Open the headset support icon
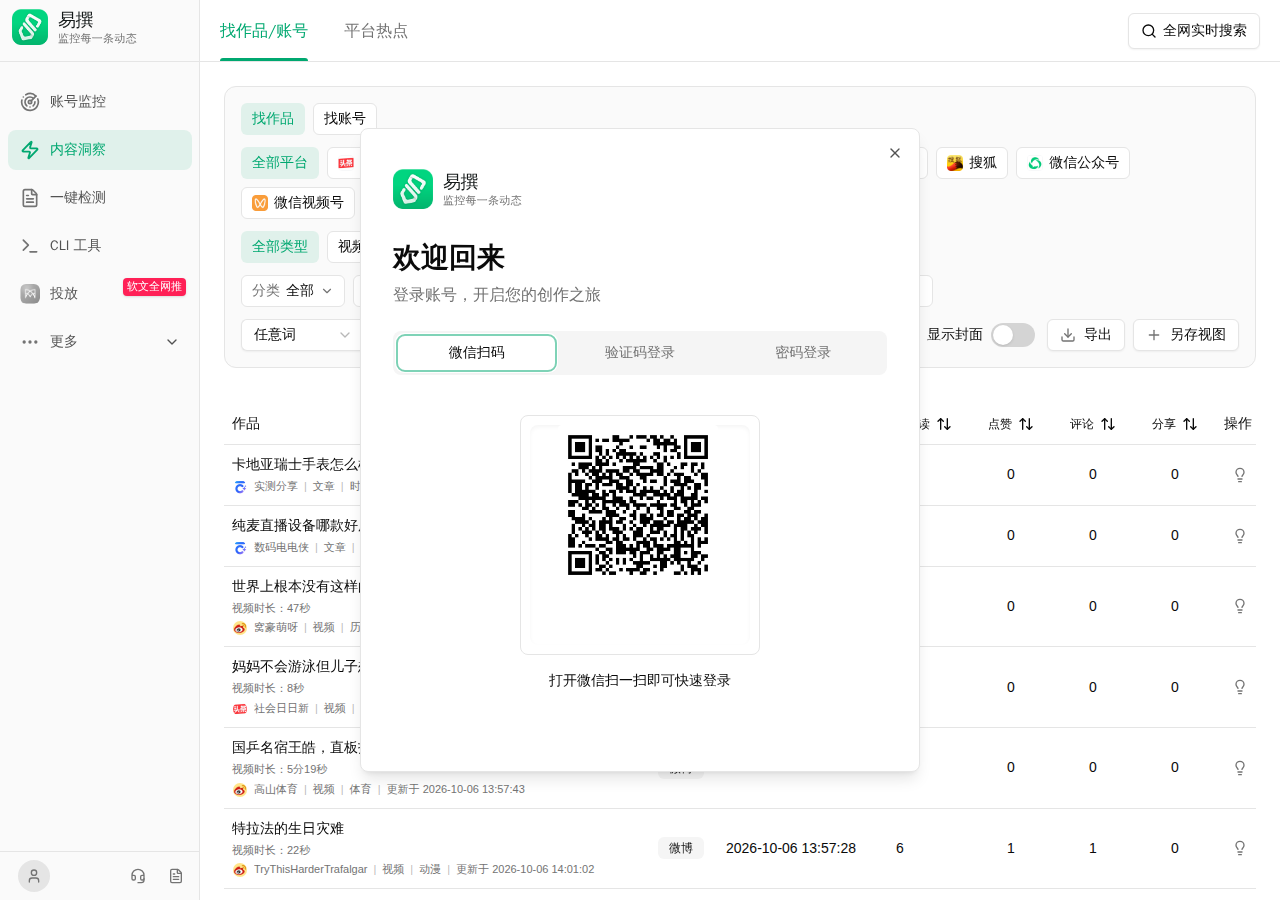The image size is (1280, 900). tap(138, 876)
